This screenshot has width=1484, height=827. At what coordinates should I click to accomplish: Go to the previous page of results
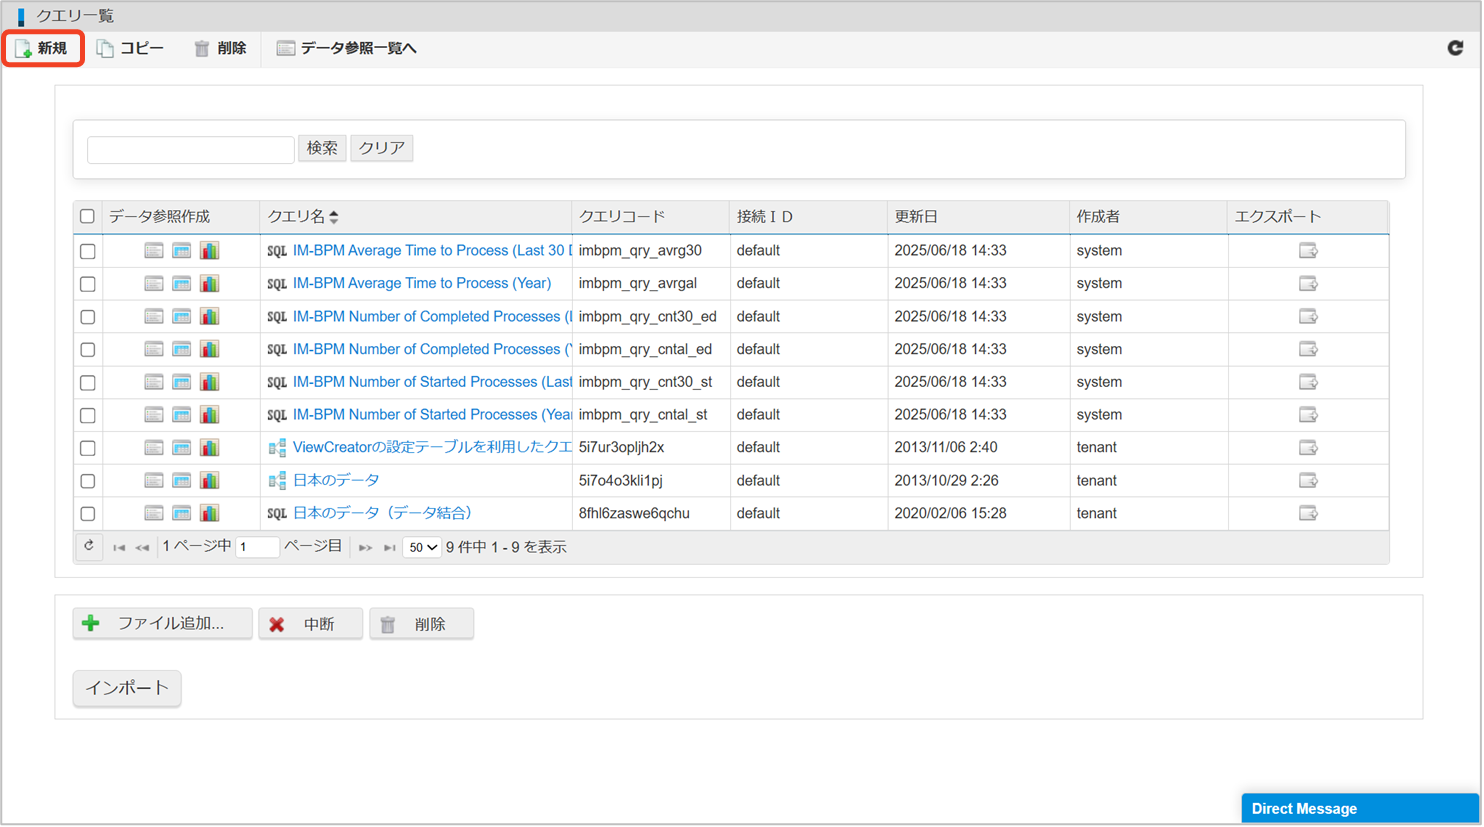[142, 548]
